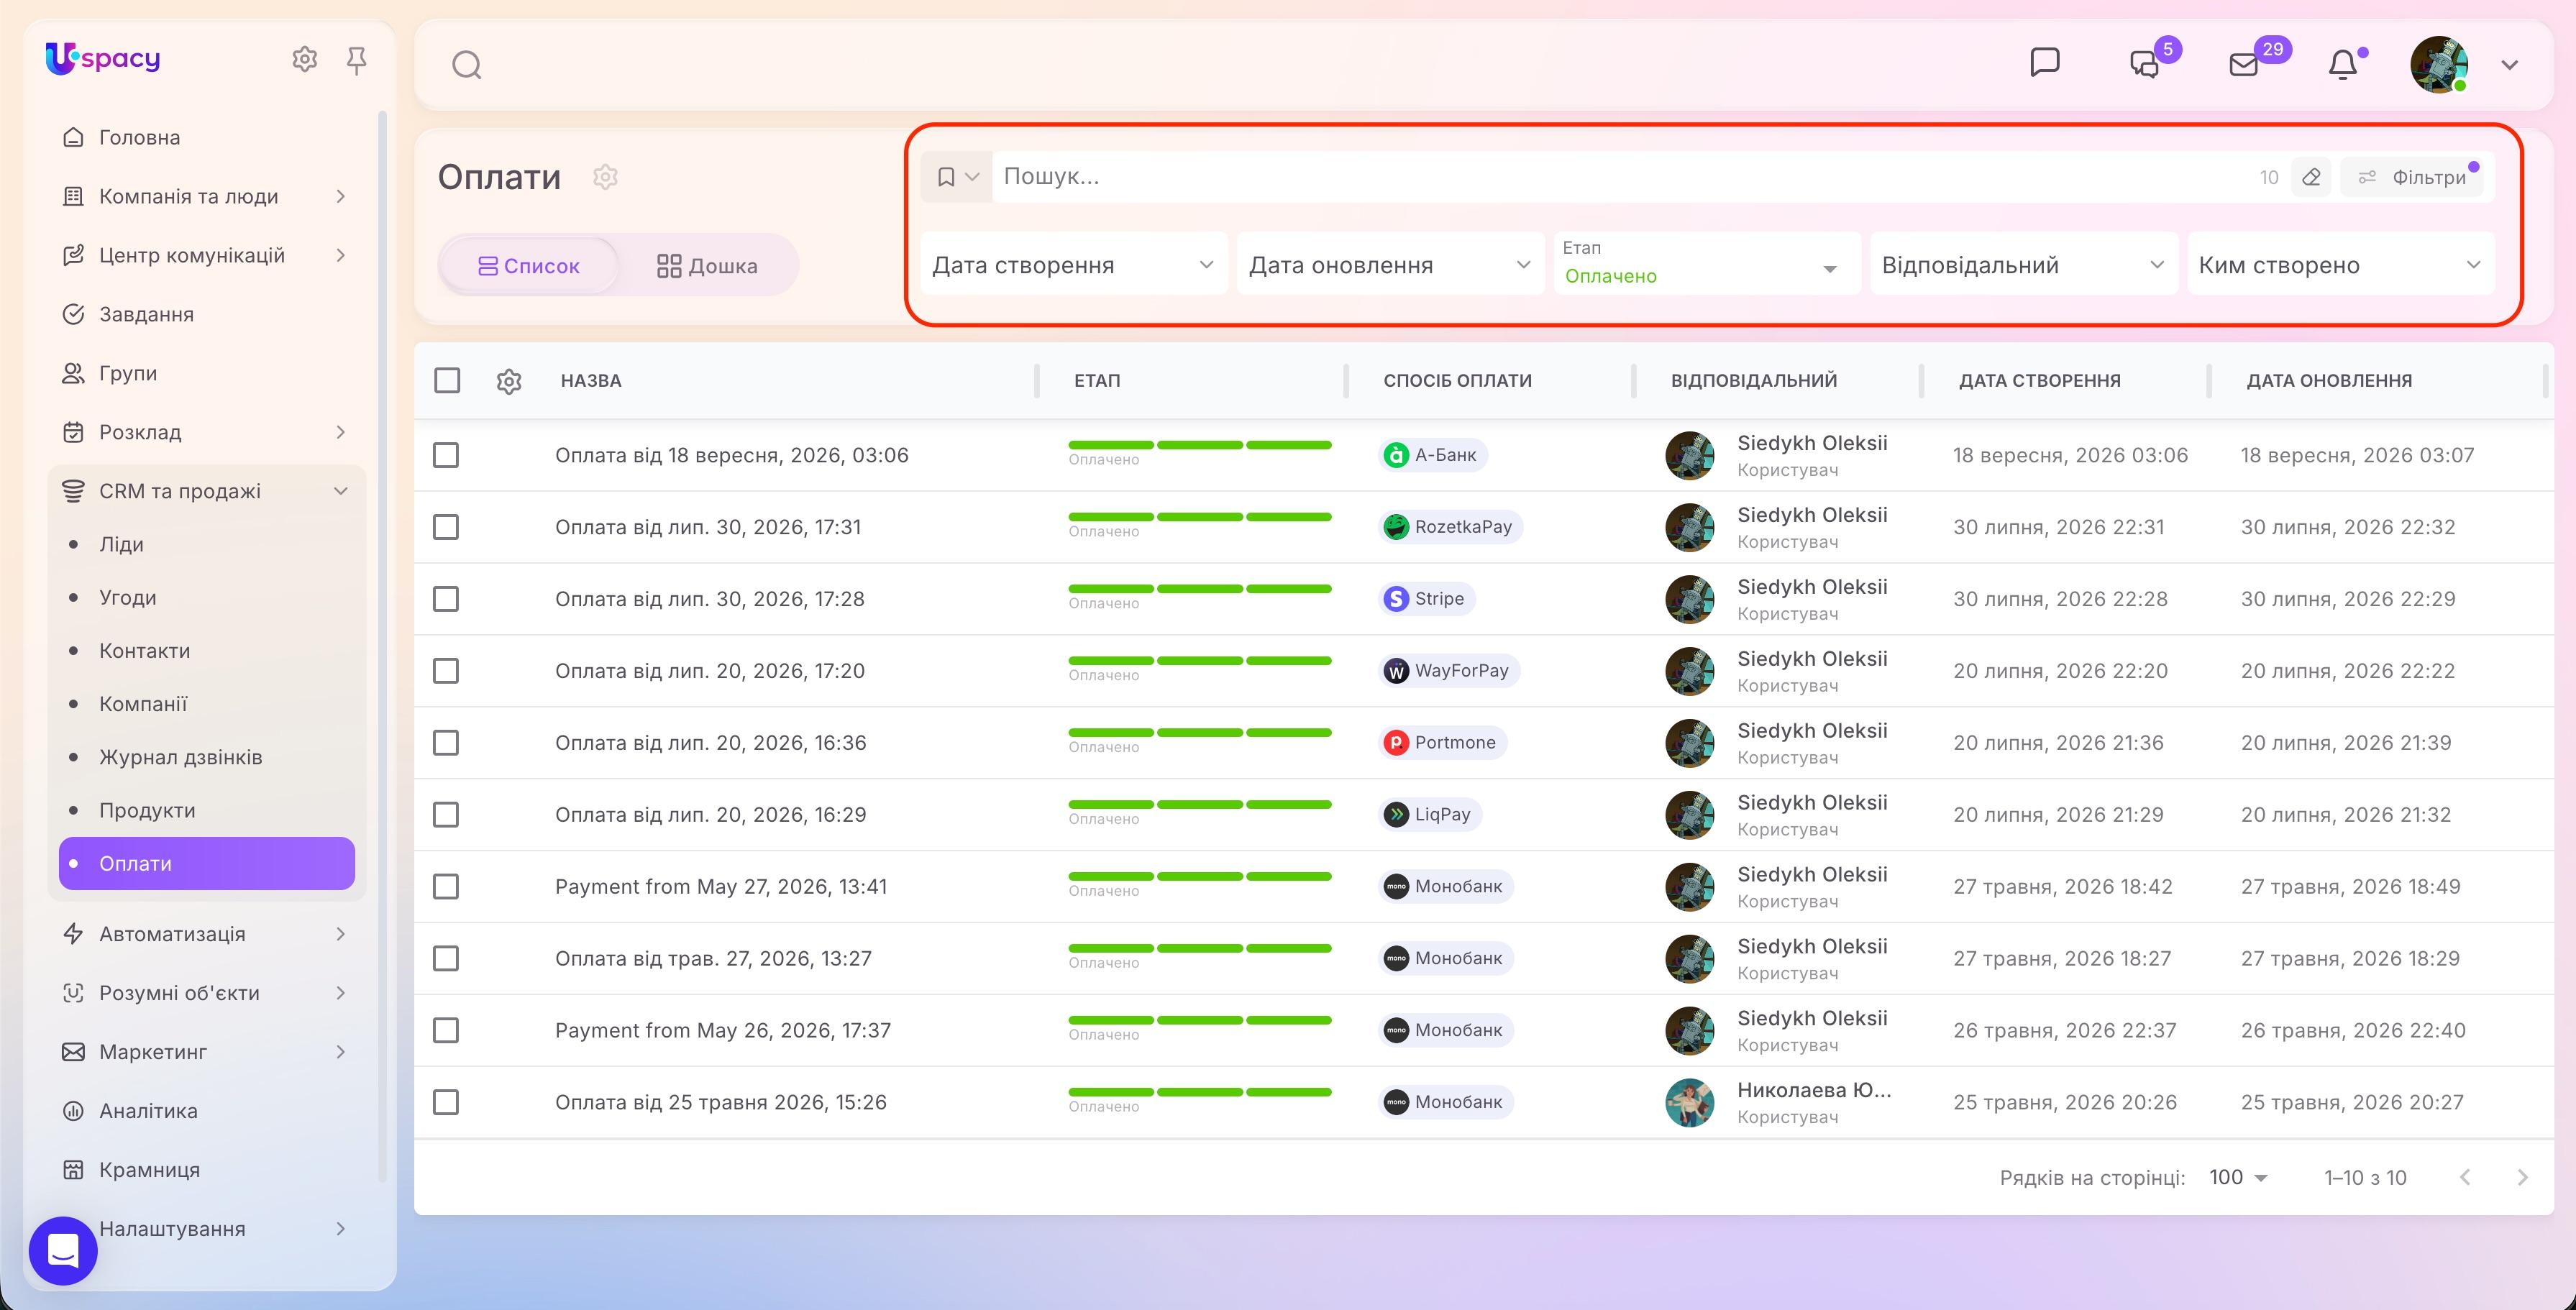This screenshot has height=1310, width=2576.
Task: Open mail icon with badge 29
Action: pyautogui.click(x=2245, y=64)
